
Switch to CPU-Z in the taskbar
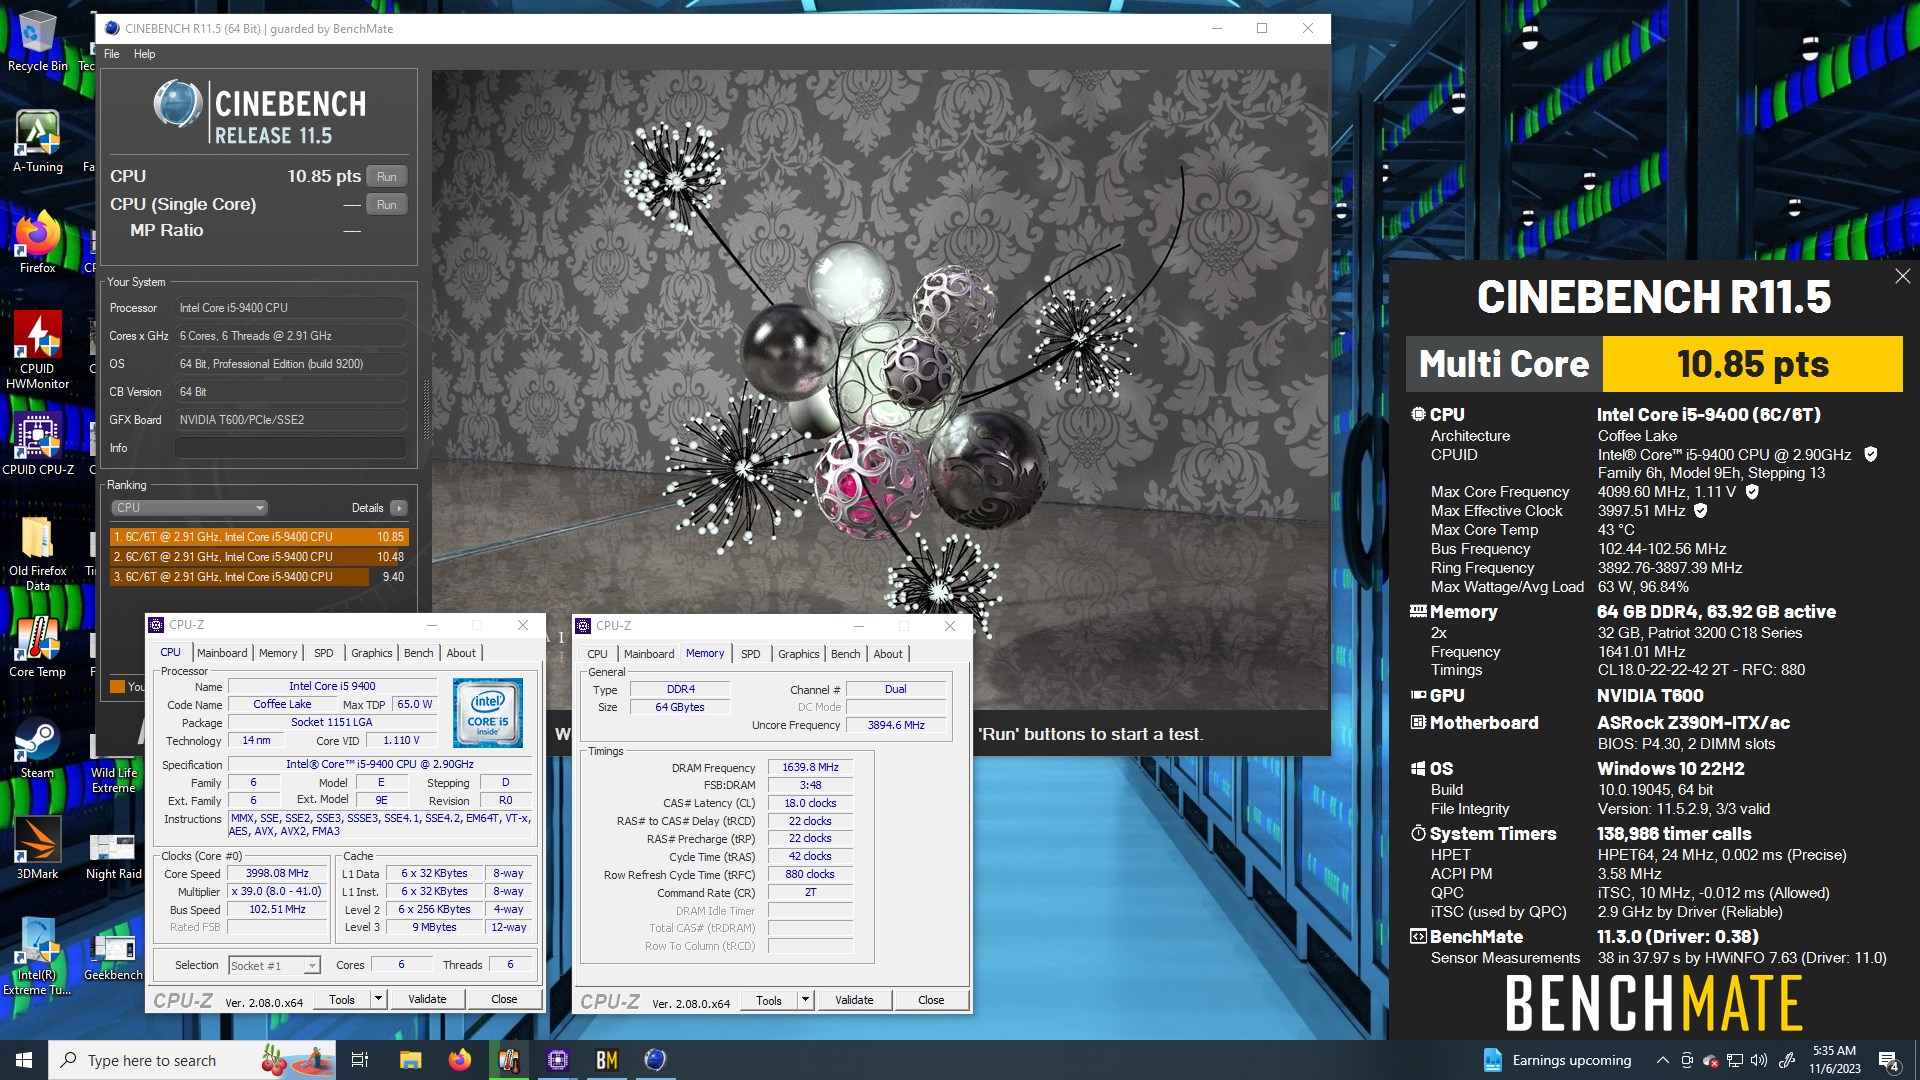[x=558, y=1060]
